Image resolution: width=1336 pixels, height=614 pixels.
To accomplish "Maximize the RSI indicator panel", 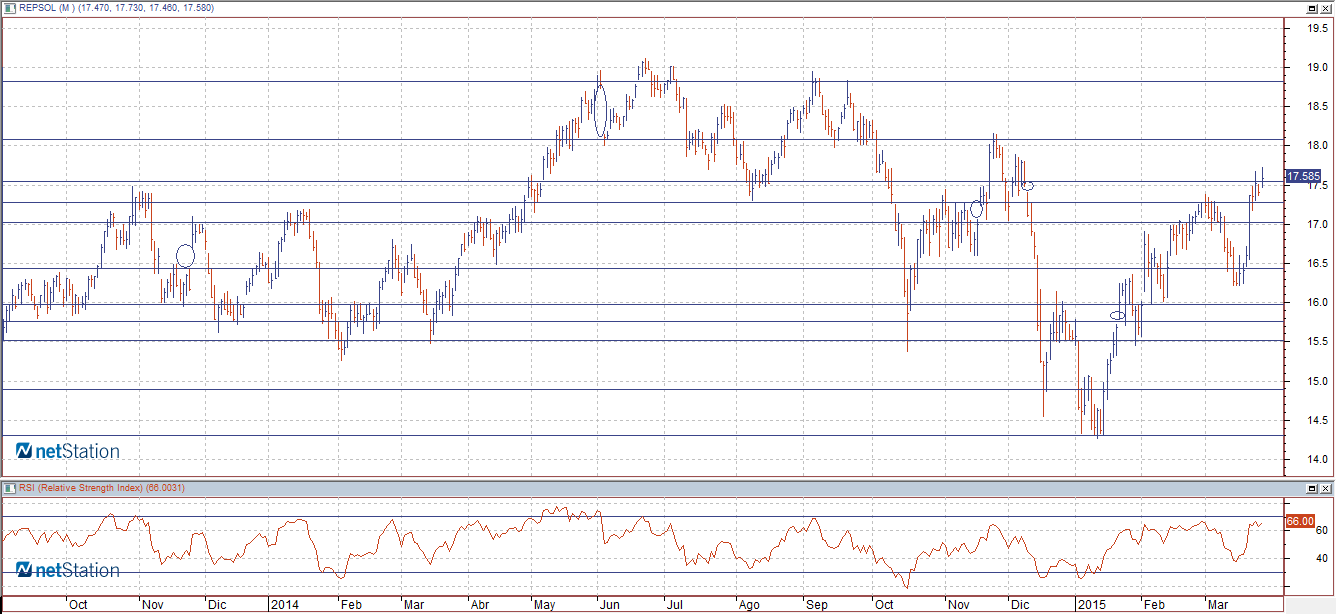I will coord(1311,488).
